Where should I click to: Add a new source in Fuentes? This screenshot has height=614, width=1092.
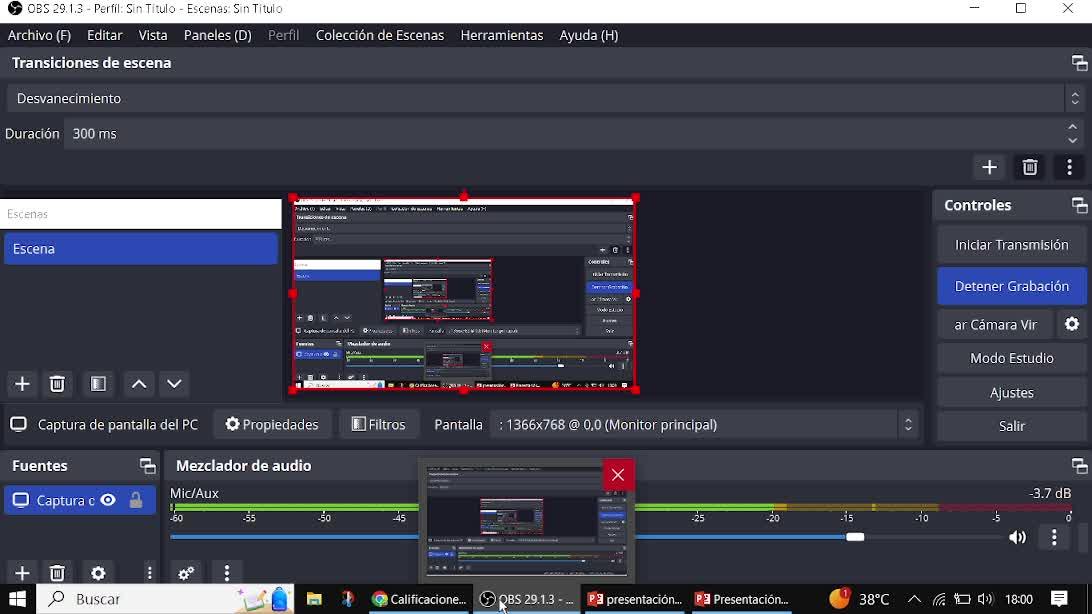click(22, 573)
